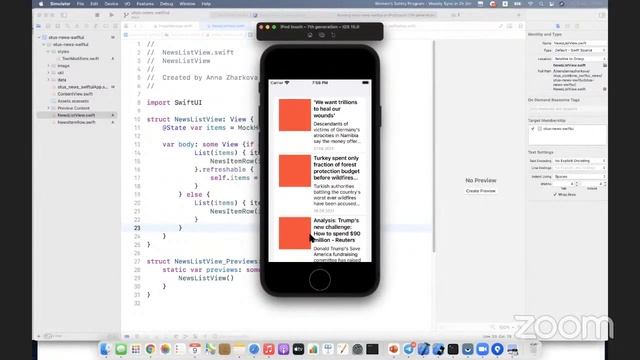Collapse the root stus-news-swiftui project

(39, 37)
